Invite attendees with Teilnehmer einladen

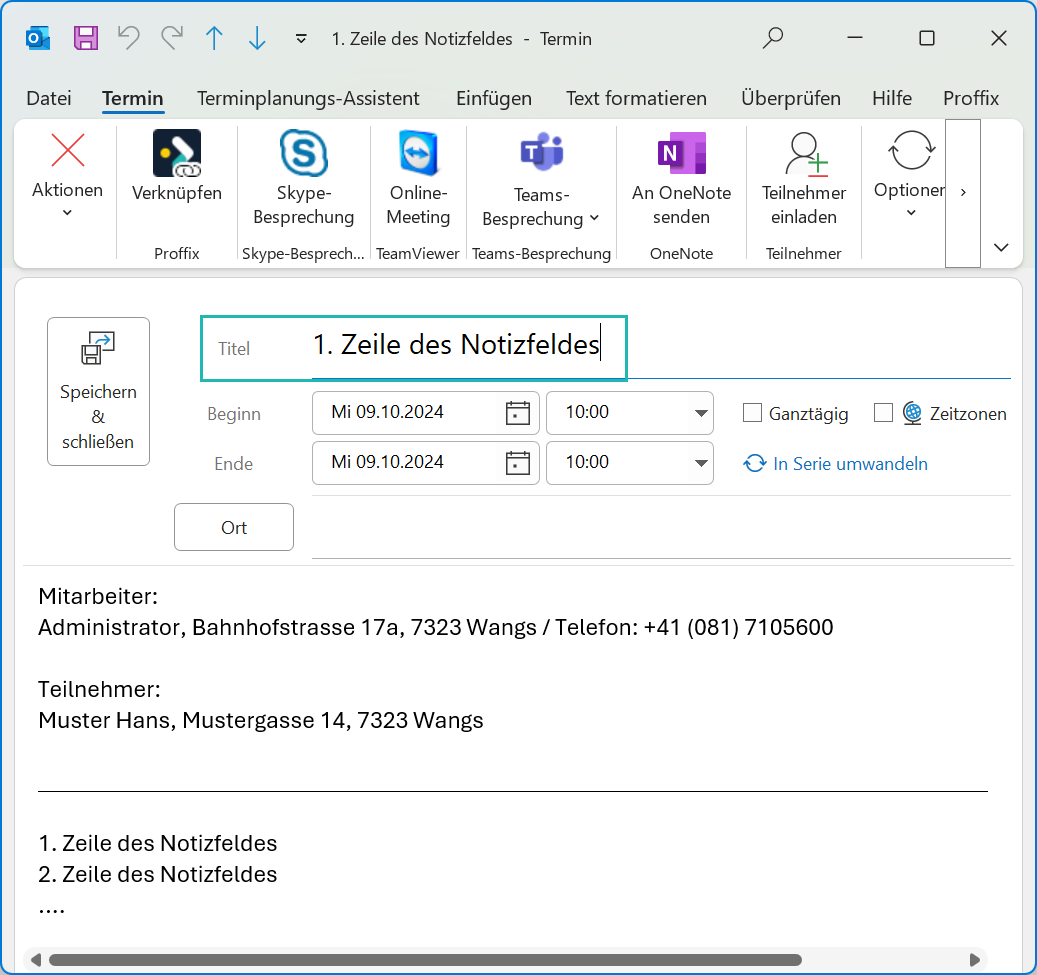(x=804, y=177)
